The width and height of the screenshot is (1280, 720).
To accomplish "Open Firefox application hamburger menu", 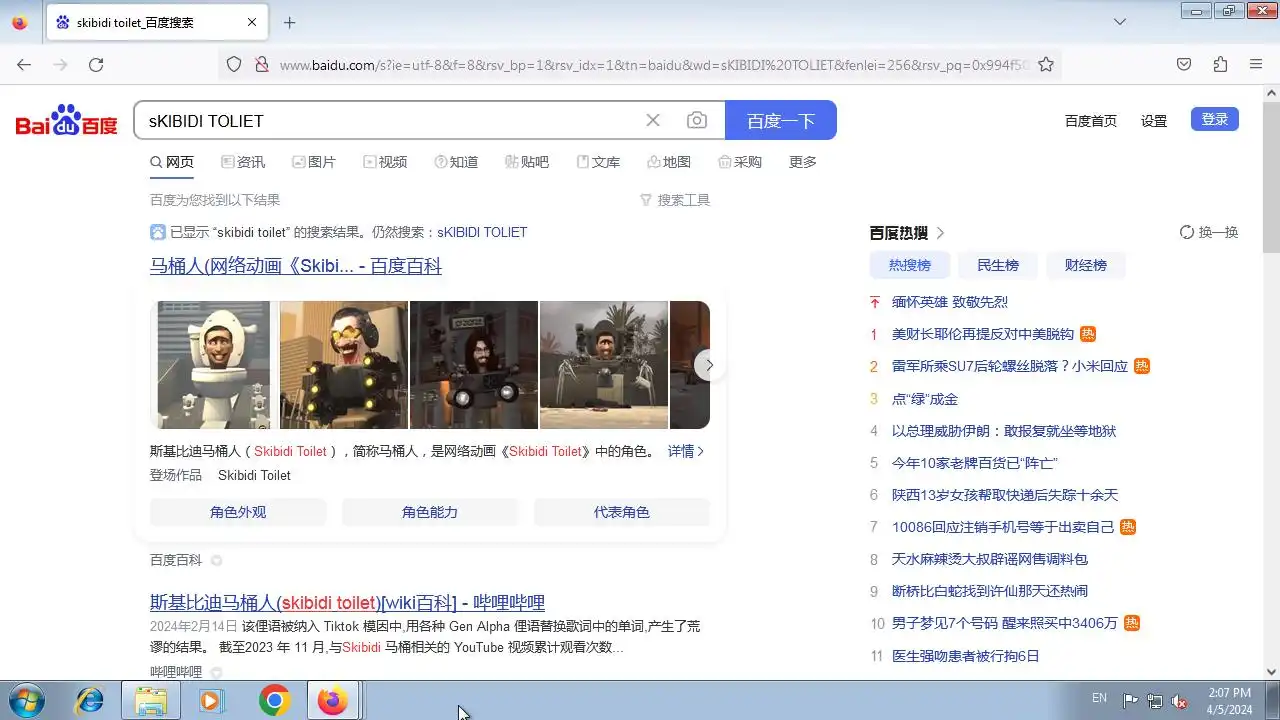I will pyautogui.click(x=1256, y=64).
